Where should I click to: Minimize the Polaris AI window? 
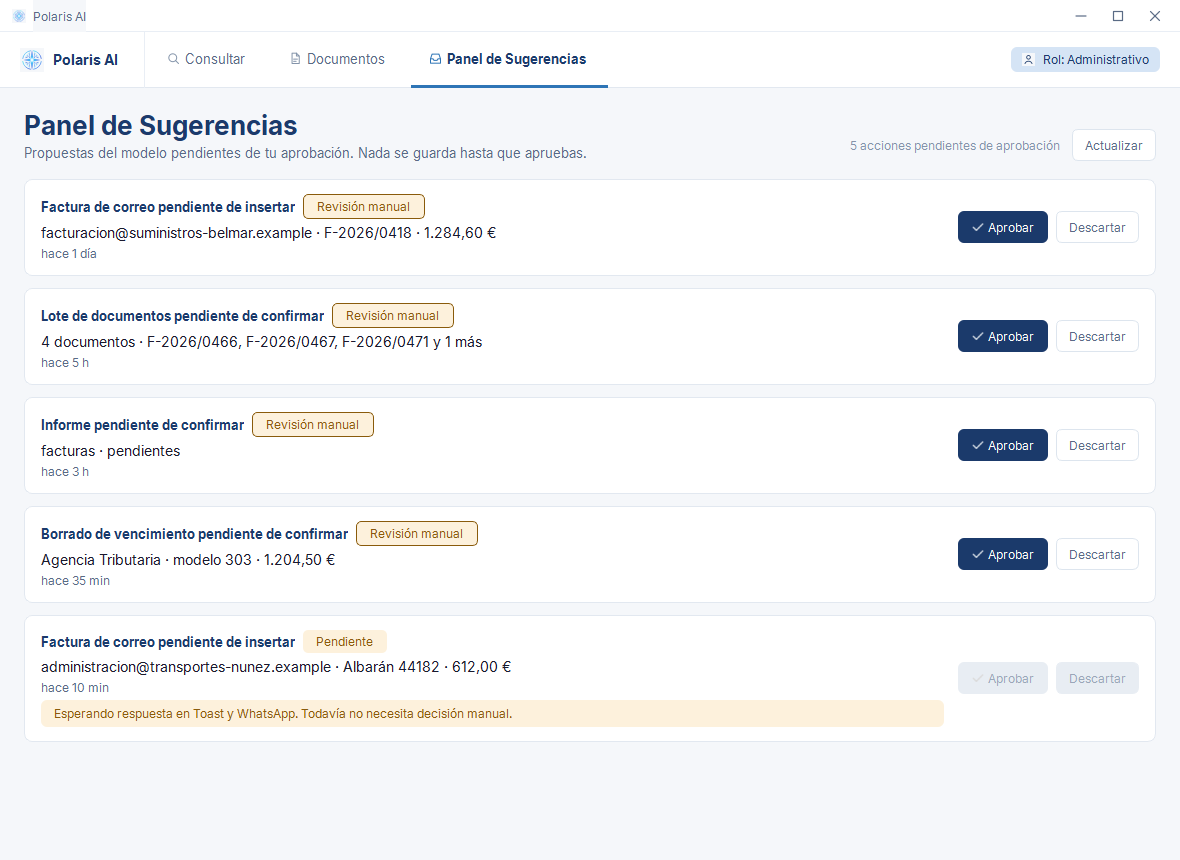pos(1081,16)
